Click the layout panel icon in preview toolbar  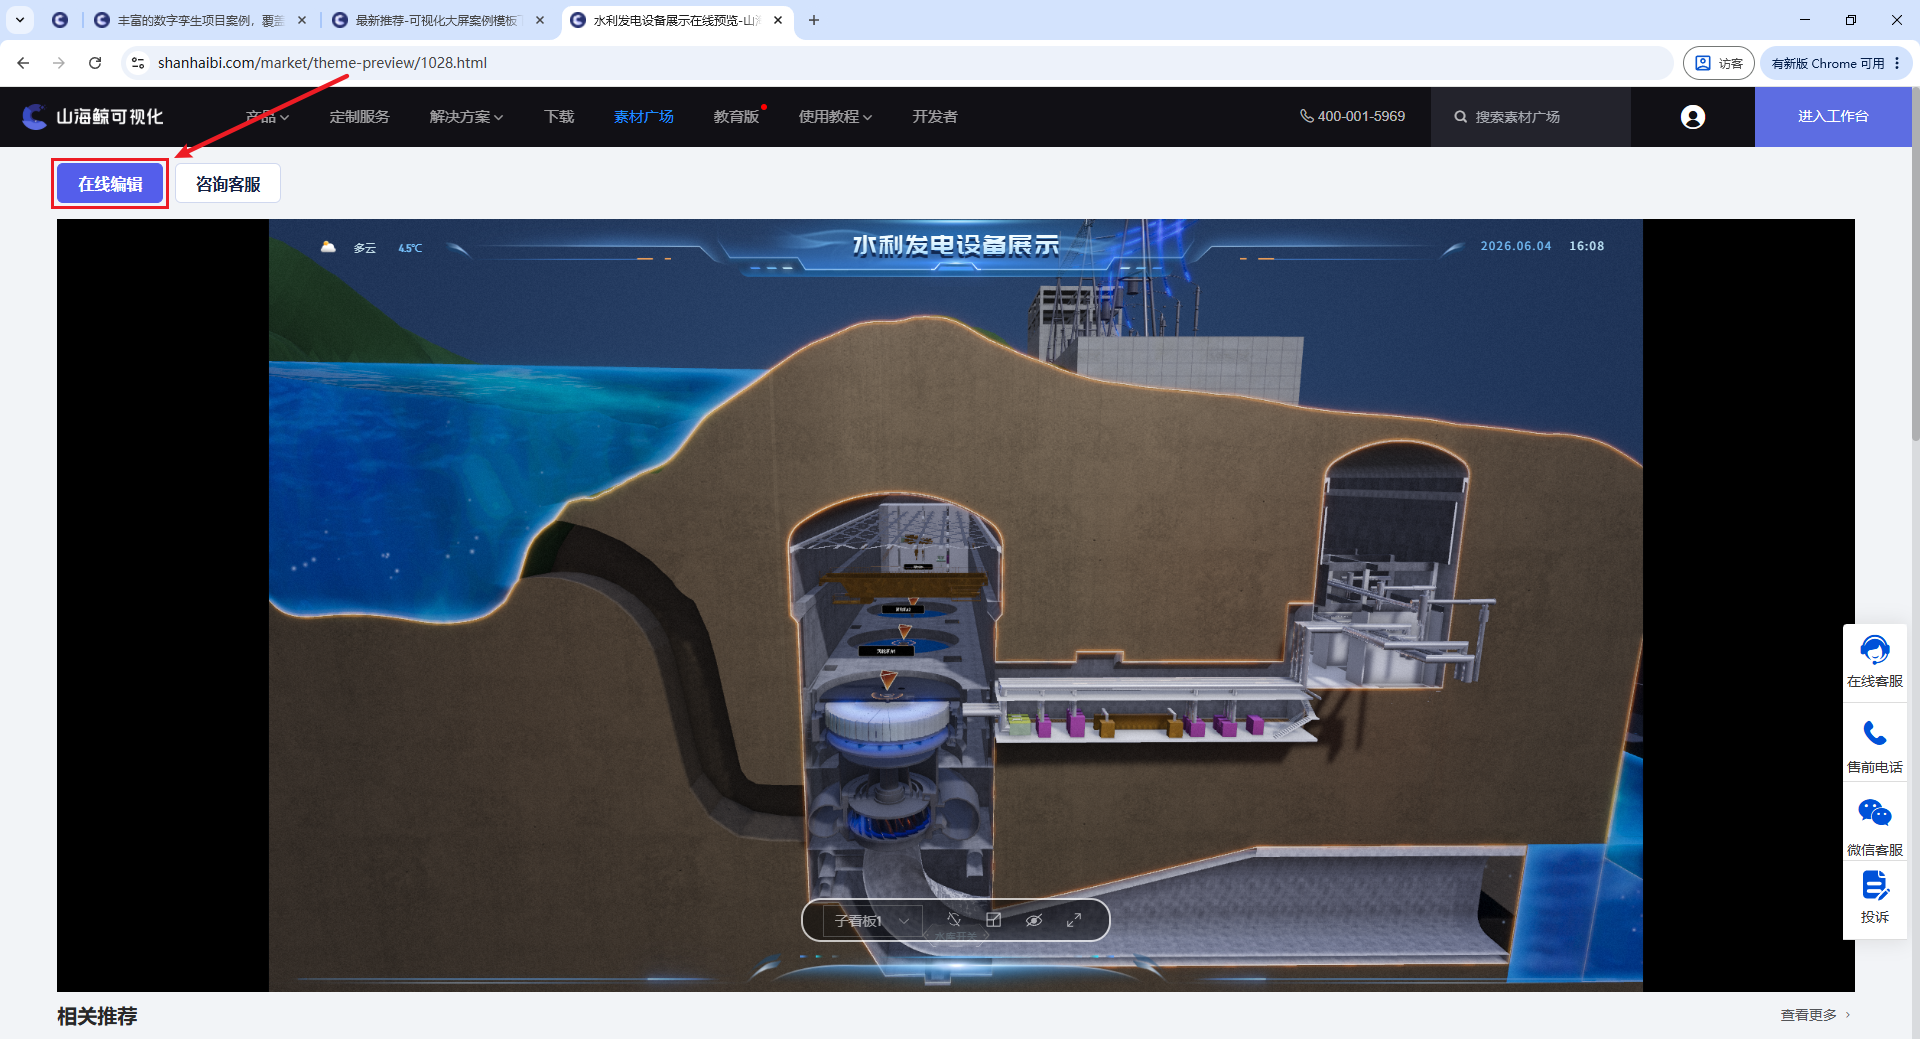(x=994, y=920)
